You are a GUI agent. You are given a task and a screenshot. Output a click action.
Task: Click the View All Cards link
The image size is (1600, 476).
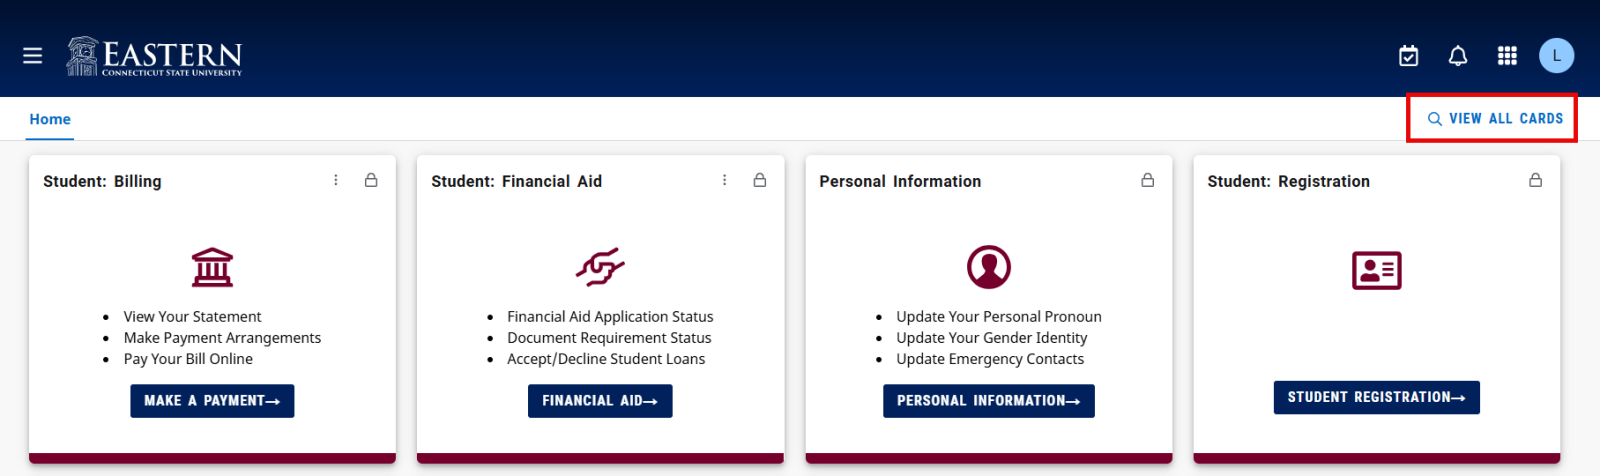(1495, 119)
